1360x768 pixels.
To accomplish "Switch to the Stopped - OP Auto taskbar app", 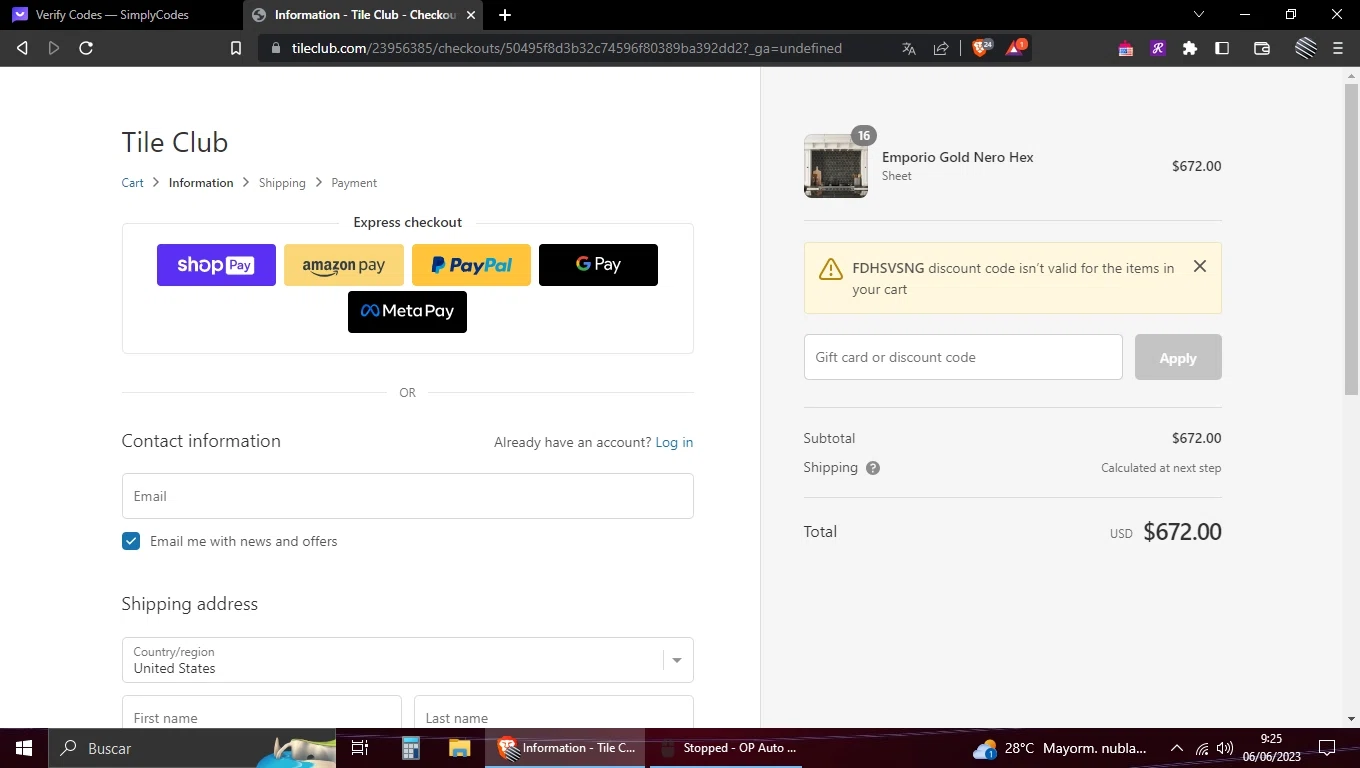I will point(727,748).
